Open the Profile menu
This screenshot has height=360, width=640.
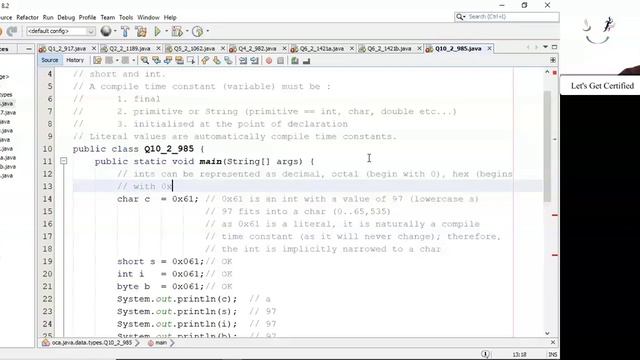coord(87,18)
